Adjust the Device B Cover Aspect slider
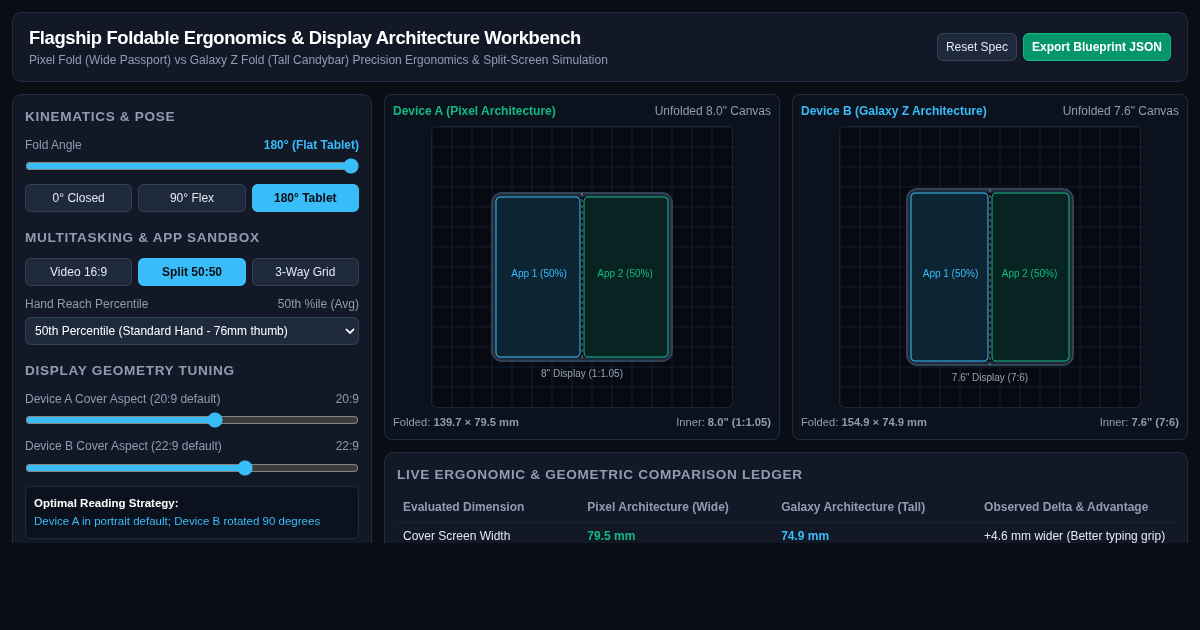 tap(192, 468)
